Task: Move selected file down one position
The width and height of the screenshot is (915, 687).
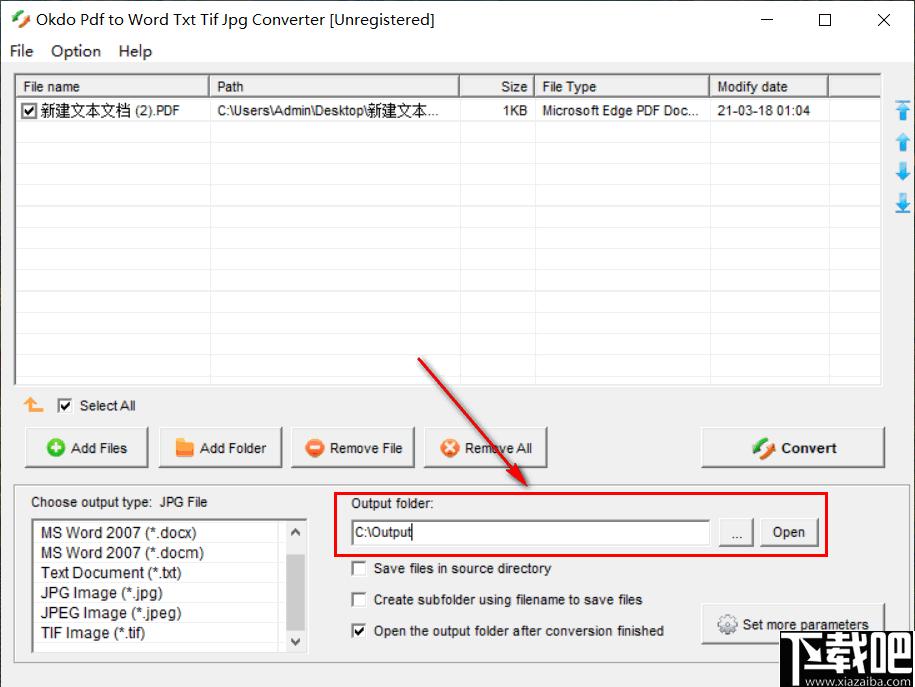Action: [x=902, y=172]
